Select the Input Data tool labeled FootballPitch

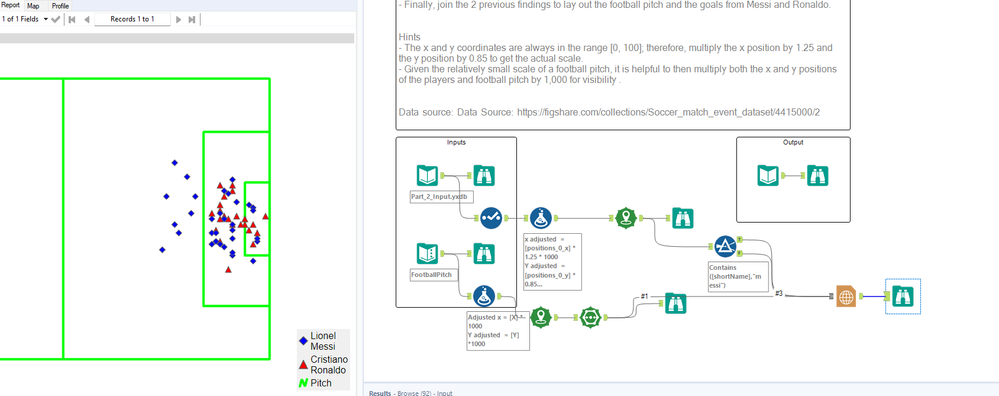[x=427, y=254]
